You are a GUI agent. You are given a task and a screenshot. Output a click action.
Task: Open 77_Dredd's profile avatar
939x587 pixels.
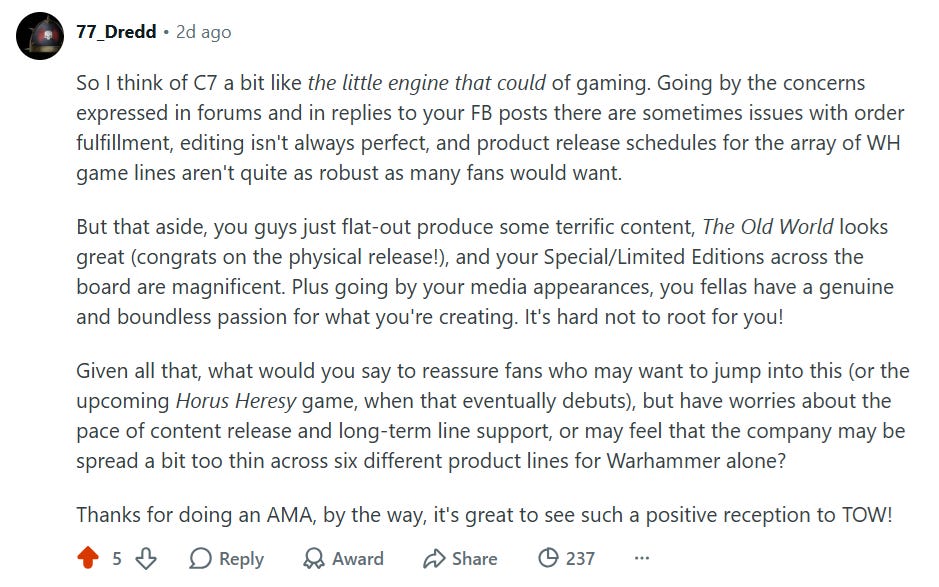click(40, 36)
